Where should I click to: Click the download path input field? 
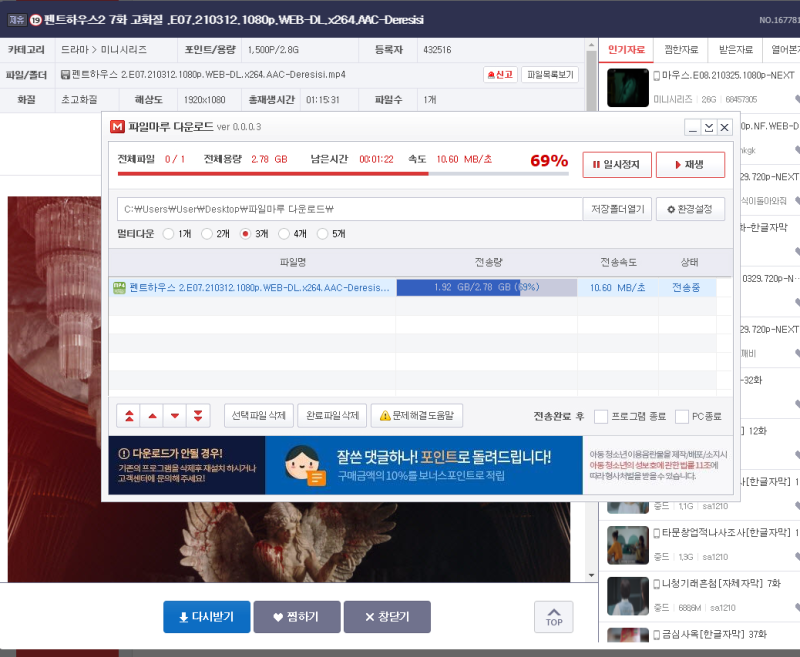[x=350, y=209]
